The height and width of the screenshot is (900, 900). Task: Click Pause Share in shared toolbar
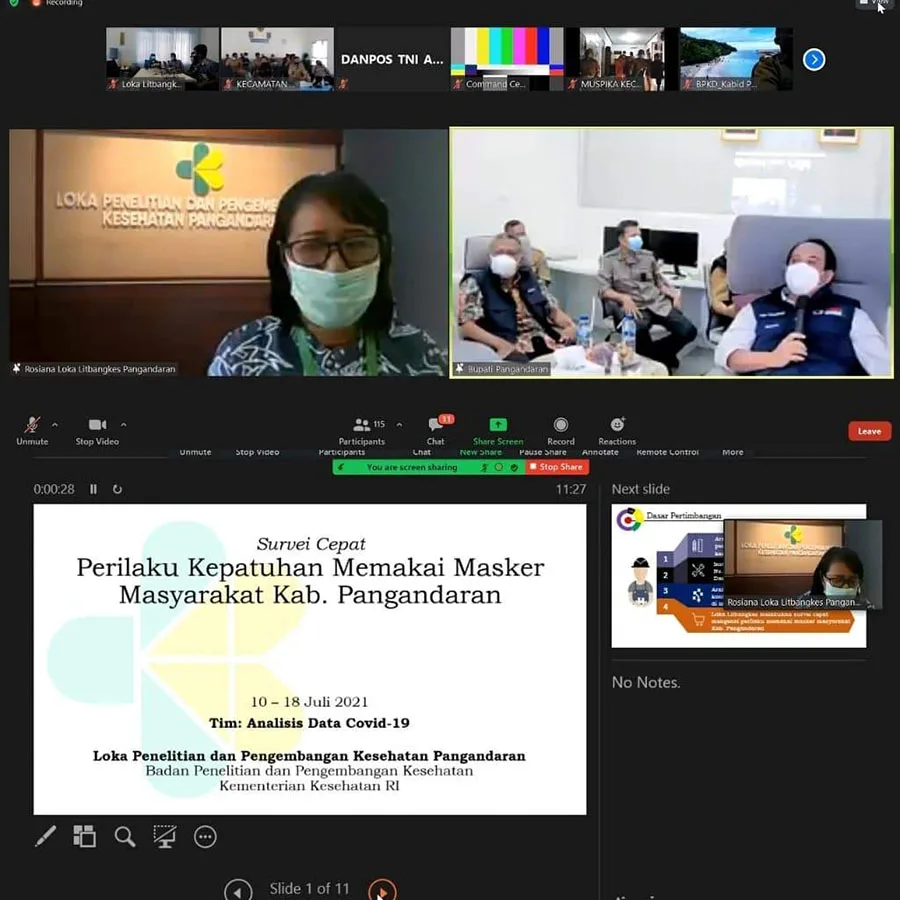(542, 452)
